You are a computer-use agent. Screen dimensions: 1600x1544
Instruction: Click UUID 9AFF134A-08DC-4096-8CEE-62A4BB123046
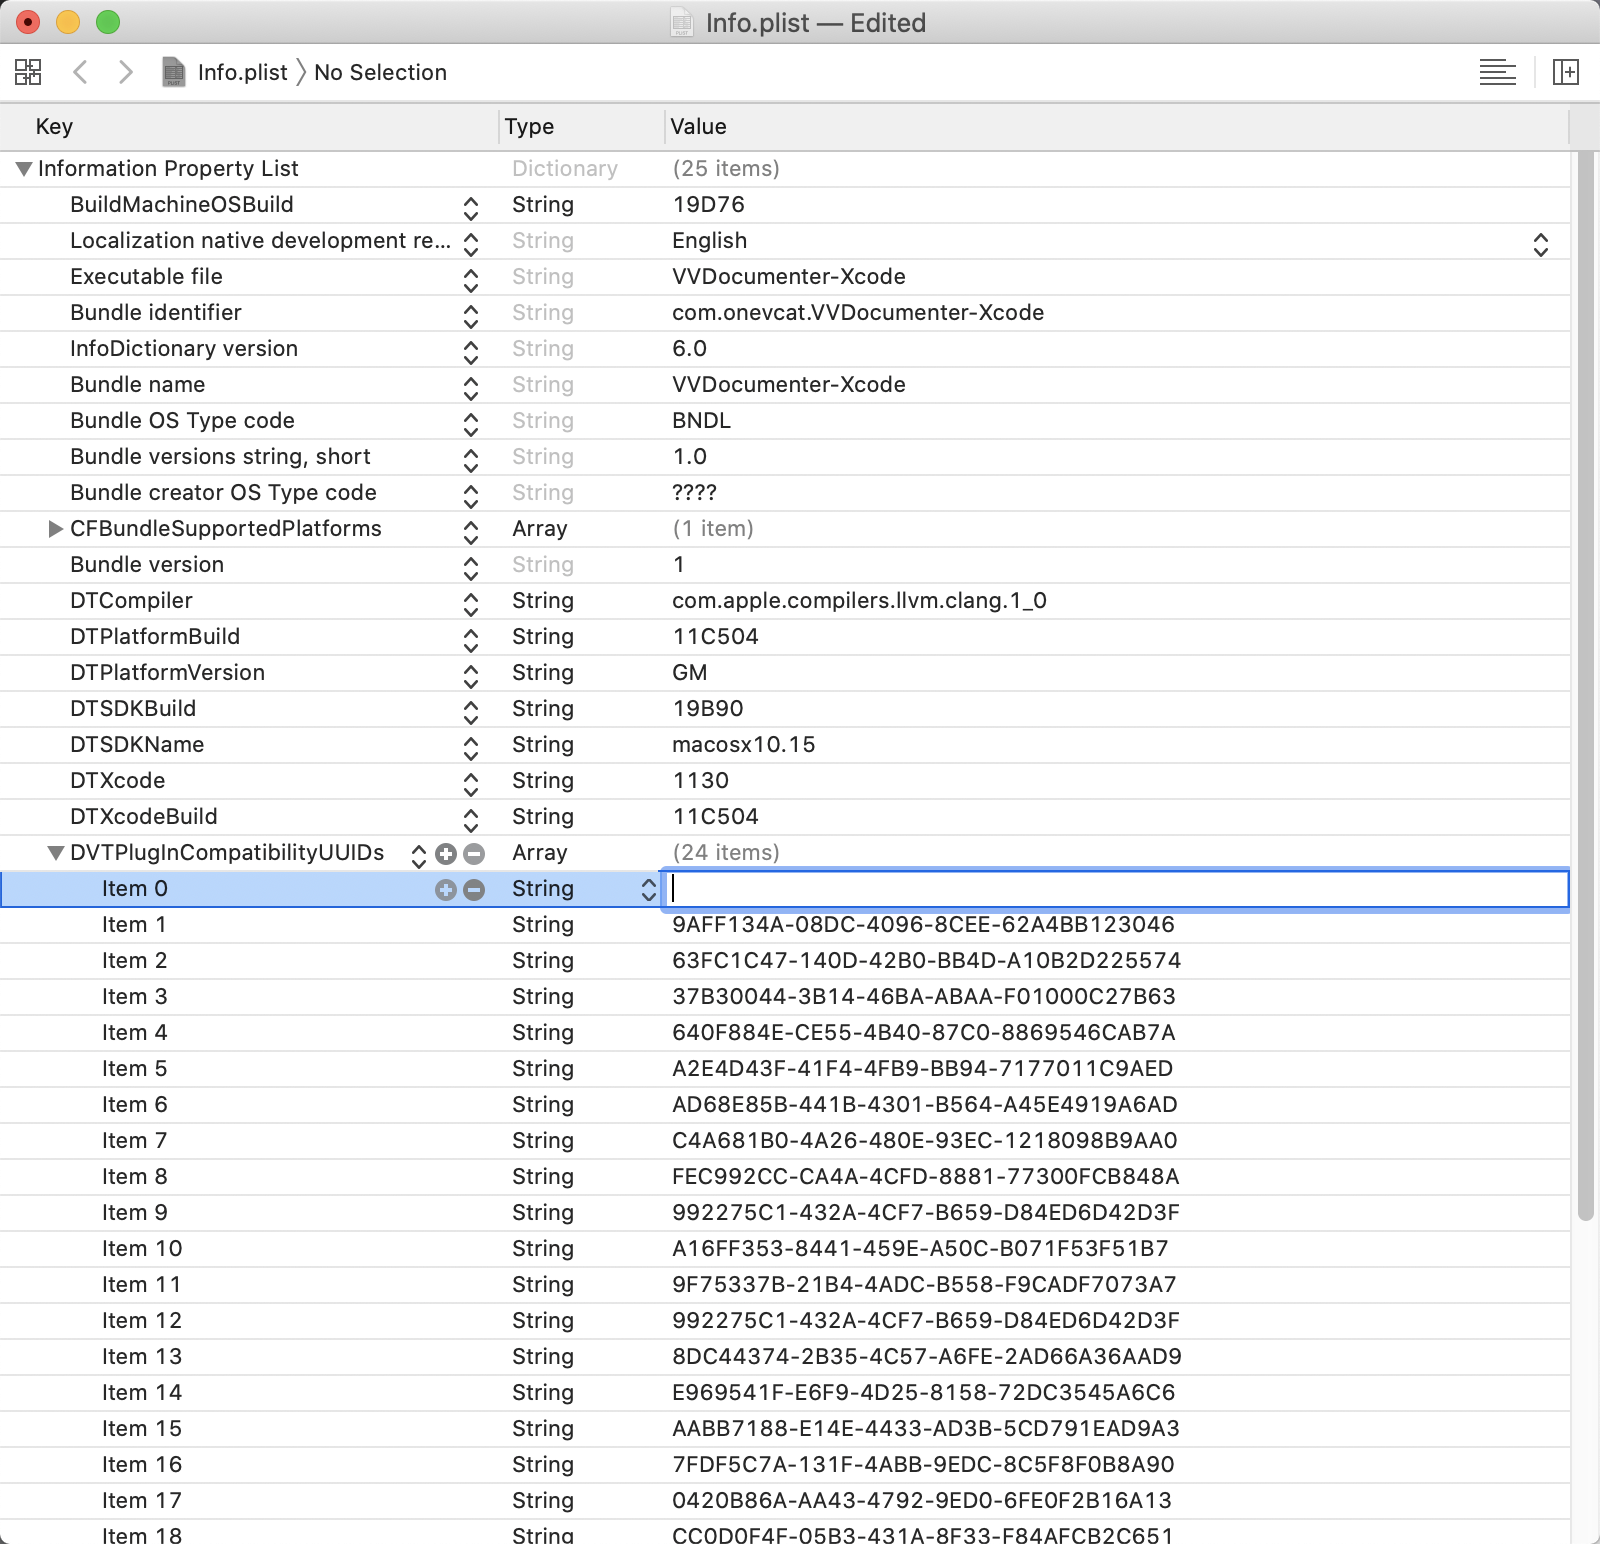(923, 925)
